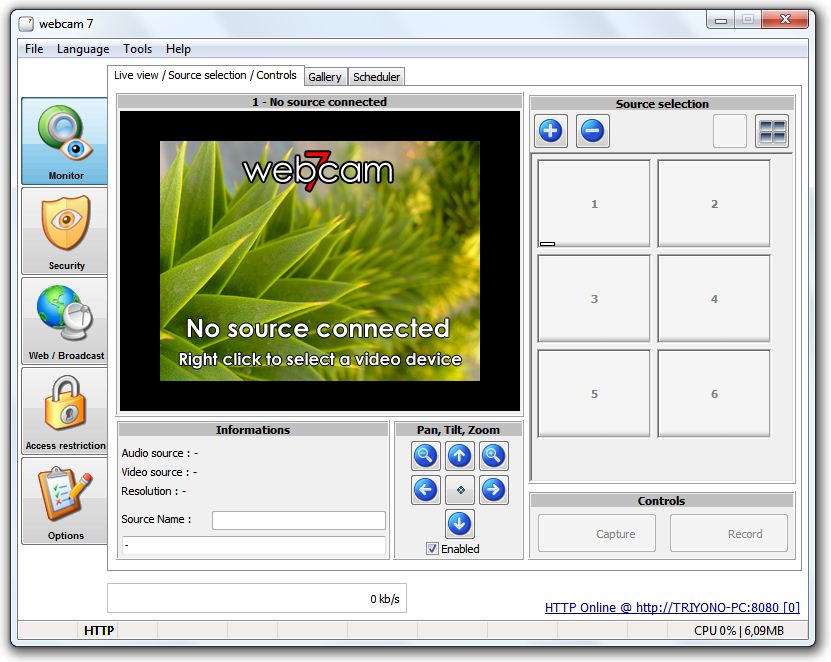The image size is (831, 662).
Task: Open the Options clipboard section
Action: [65, 501]
